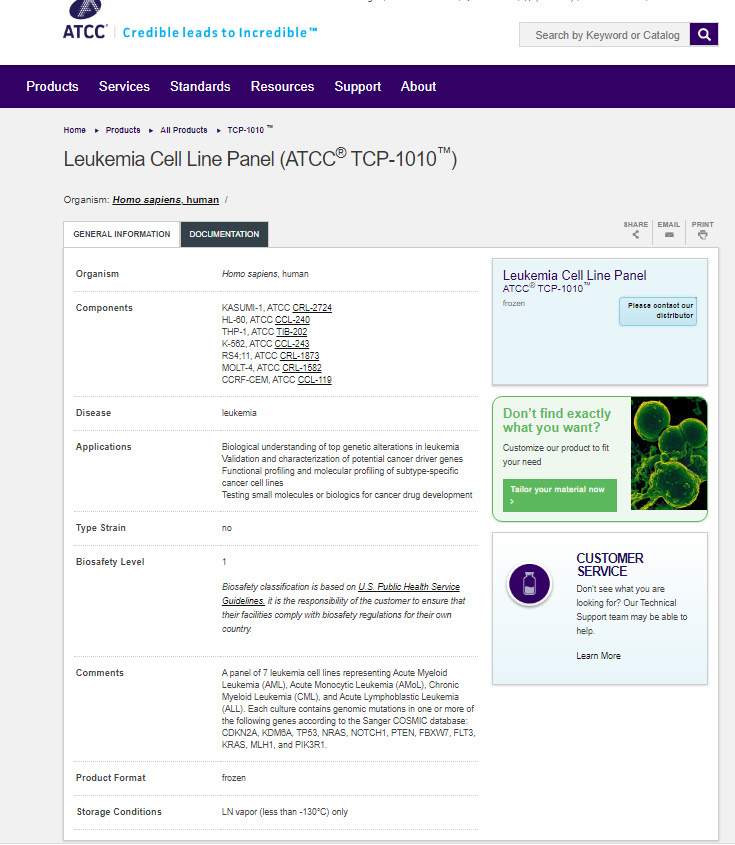Open the Services menu
The image size is (735, 845).
pos(124,86)
